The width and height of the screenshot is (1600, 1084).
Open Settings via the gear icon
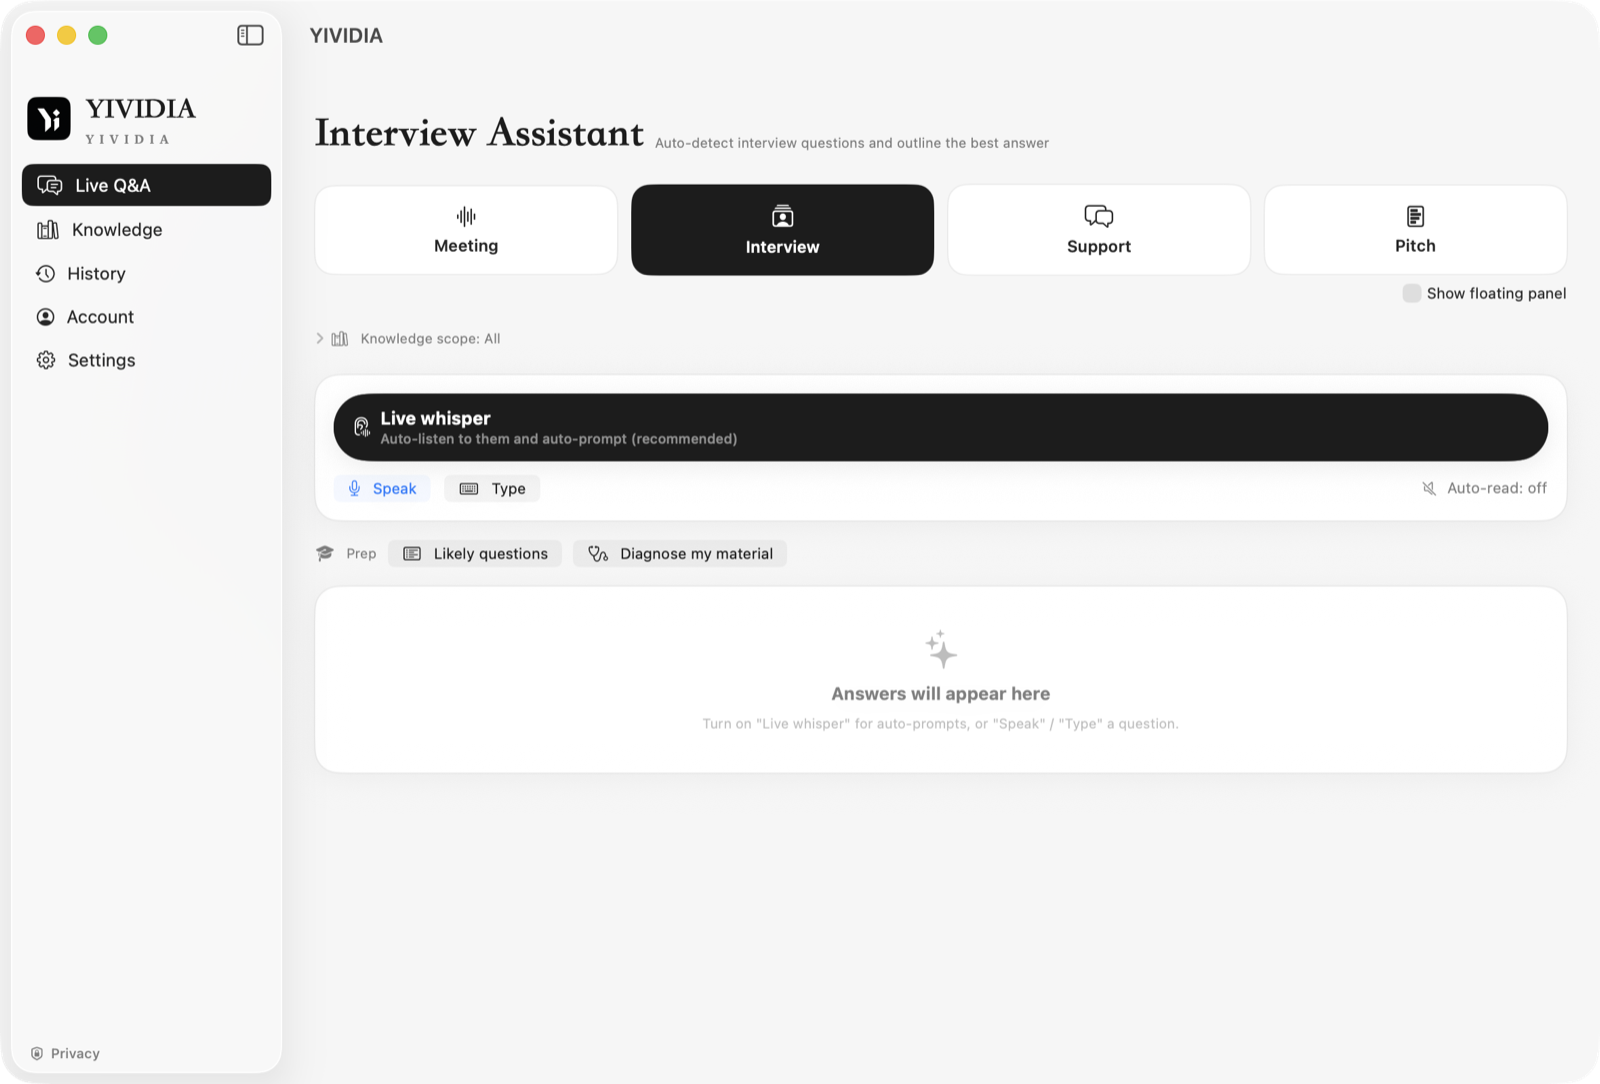click(46, 360)
